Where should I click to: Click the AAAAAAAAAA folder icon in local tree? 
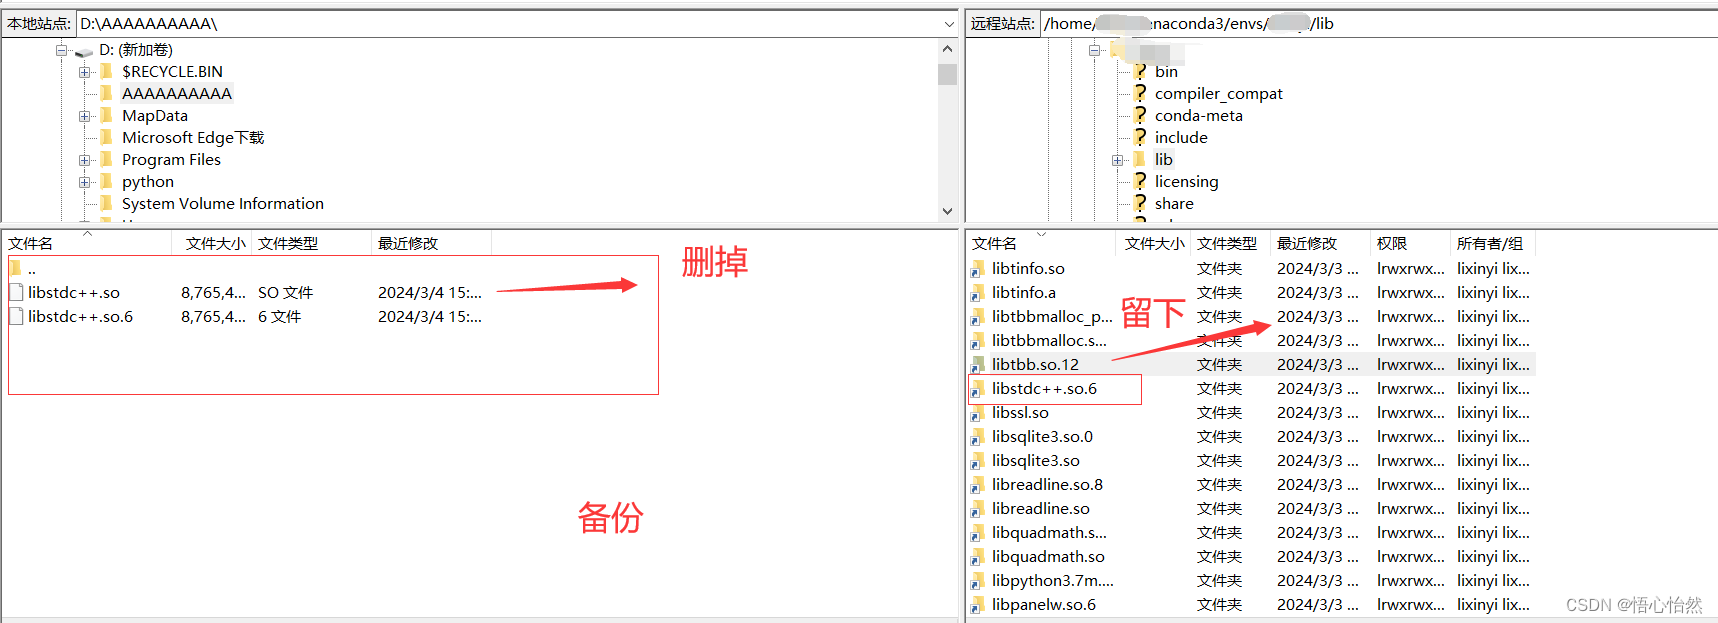106,93
